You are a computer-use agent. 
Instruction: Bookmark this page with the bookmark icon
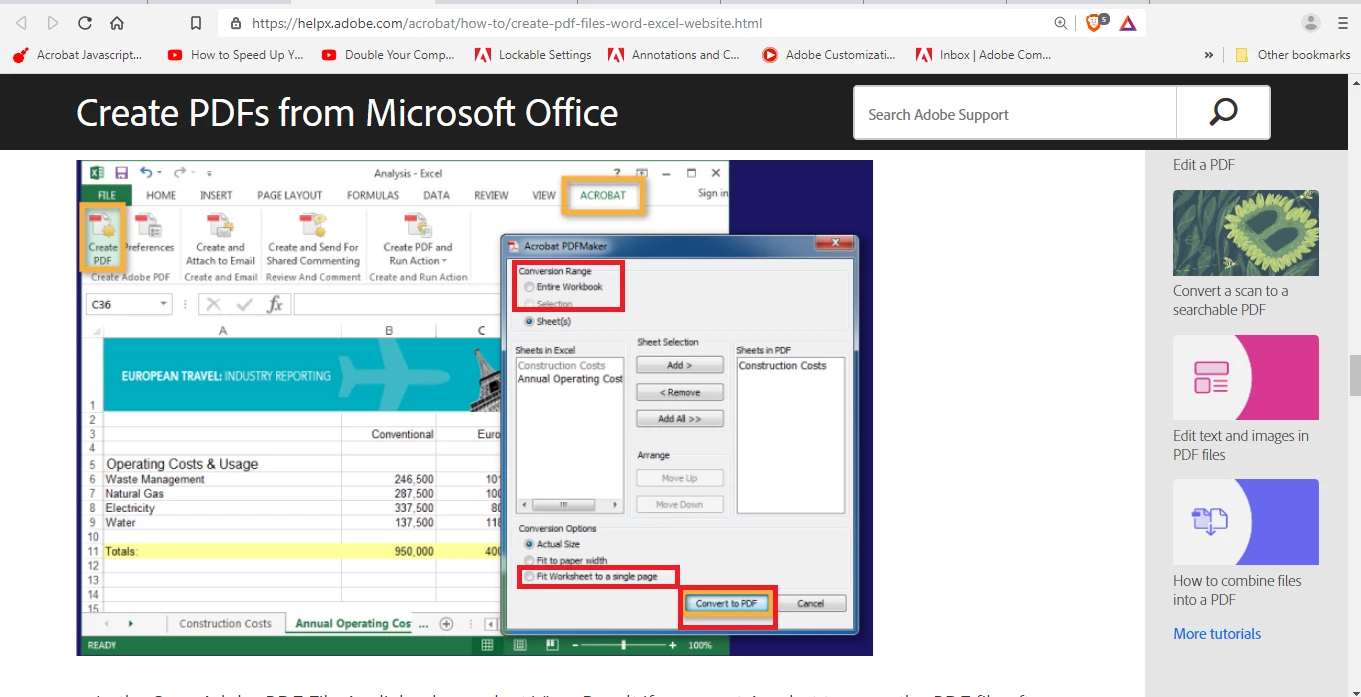point(196,23)
